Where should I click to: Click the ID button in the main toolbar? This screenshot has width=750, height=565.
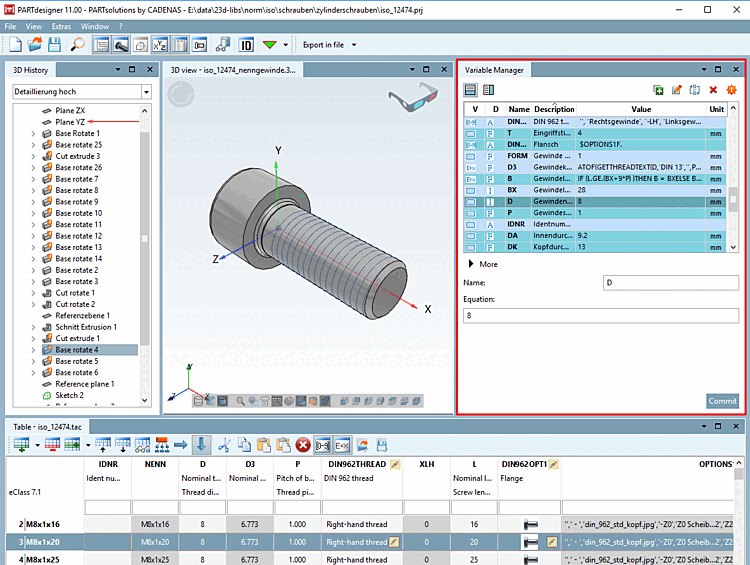pos(246,45)
